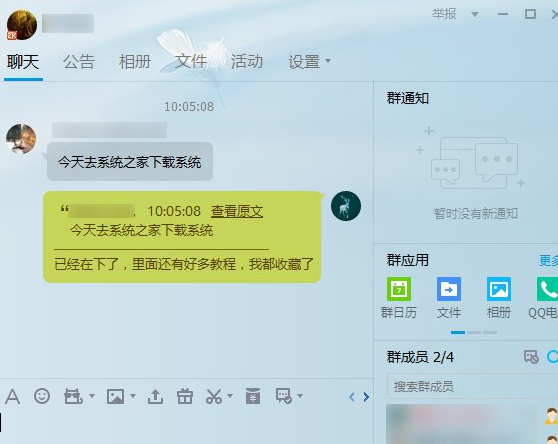The height and width of the screenshot is (444, 558).
Task: Click the first sender's avatar
Action: pos(21,139)
